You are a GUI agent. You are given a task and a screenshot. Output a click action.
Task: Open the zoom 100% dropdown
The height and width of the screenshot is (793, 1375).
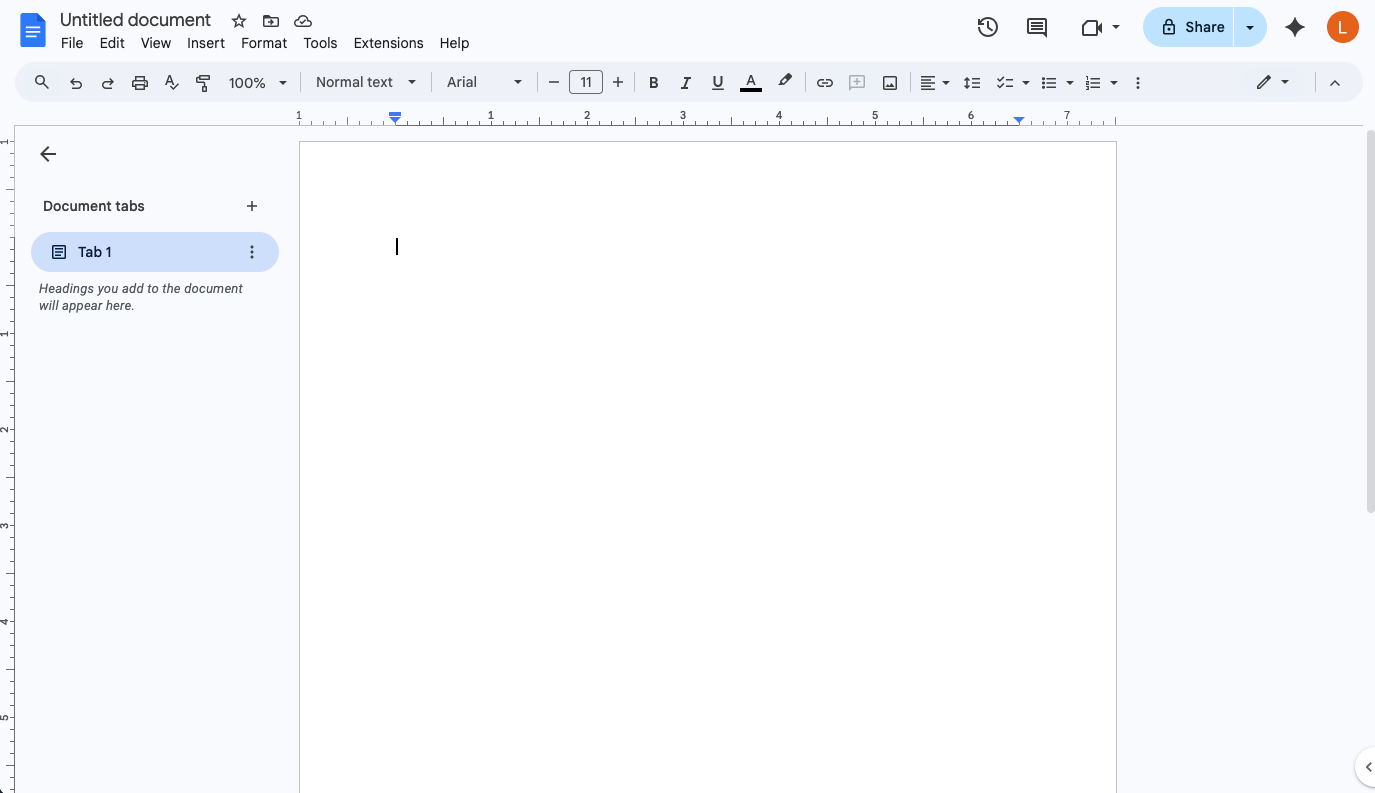click(x=257, y=83)
